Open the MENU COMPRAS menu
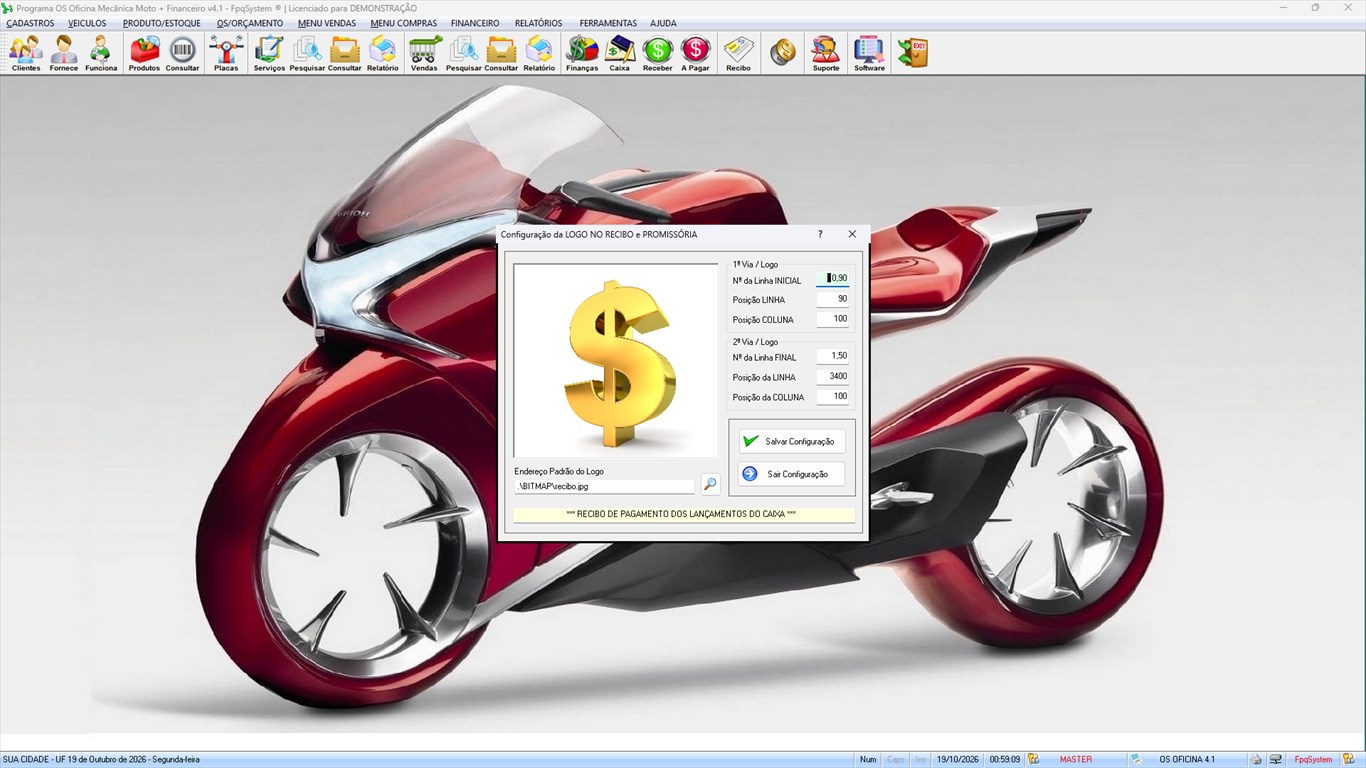The height and width of the screenshot is (768, 1366). coord(403,23)
